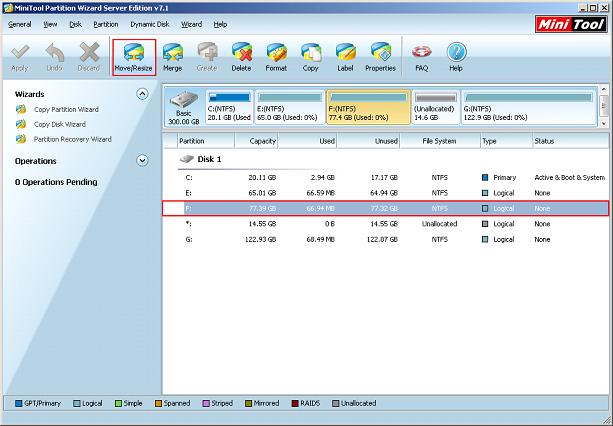Click the disk map scroll down arrow

point(604,124)
